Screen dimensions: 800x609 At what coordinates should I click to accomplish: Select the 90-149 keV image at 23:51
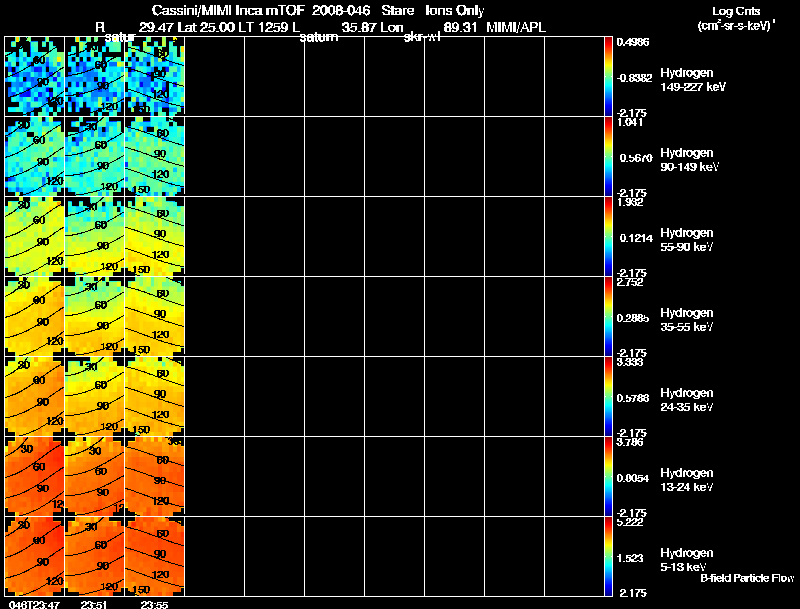click(x=95, y=156)
